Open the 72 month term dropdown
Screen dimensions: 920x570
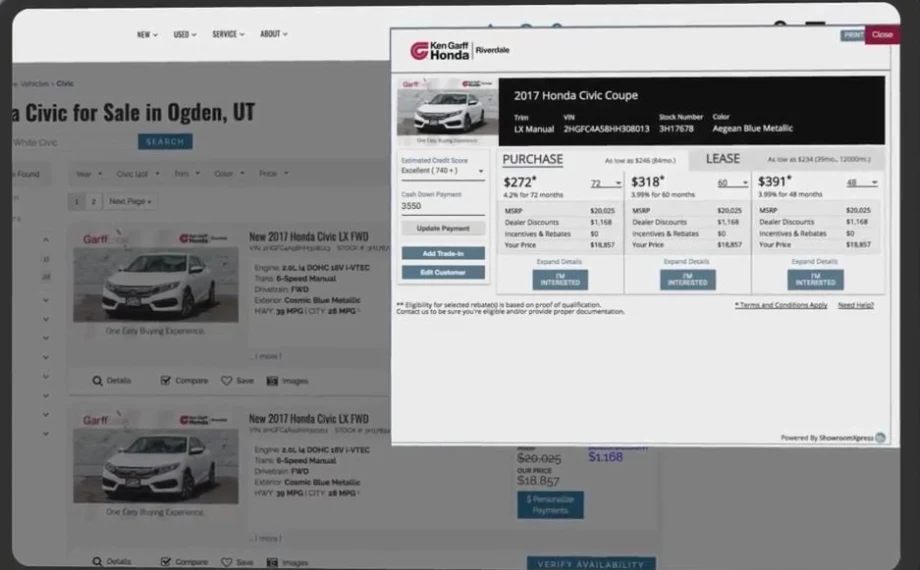point(606,184)
